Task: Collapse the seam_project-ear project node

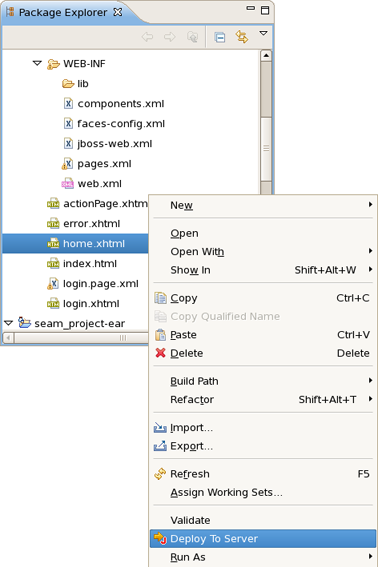Action: click(x=9, y=323)
